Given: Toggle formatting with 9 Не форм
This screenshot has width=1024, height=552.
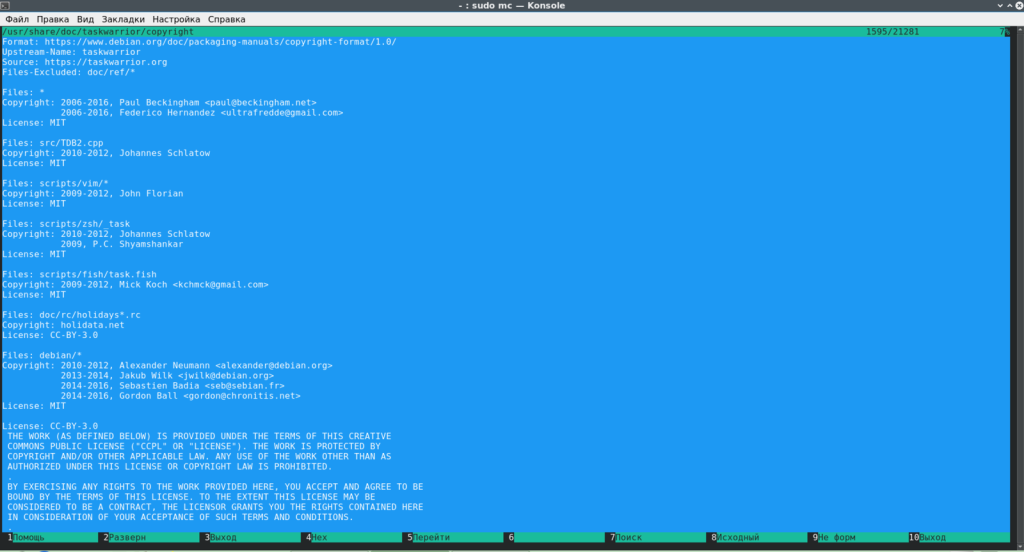Looking at the screenshot, I should point(836,538).
